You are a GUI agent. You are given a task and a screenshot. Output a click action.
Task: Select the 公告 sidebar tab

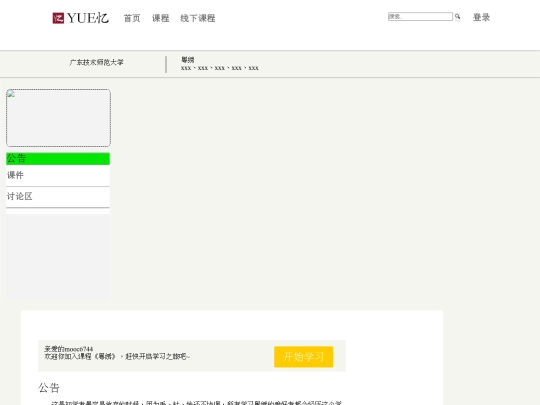(x=58, y=159)
